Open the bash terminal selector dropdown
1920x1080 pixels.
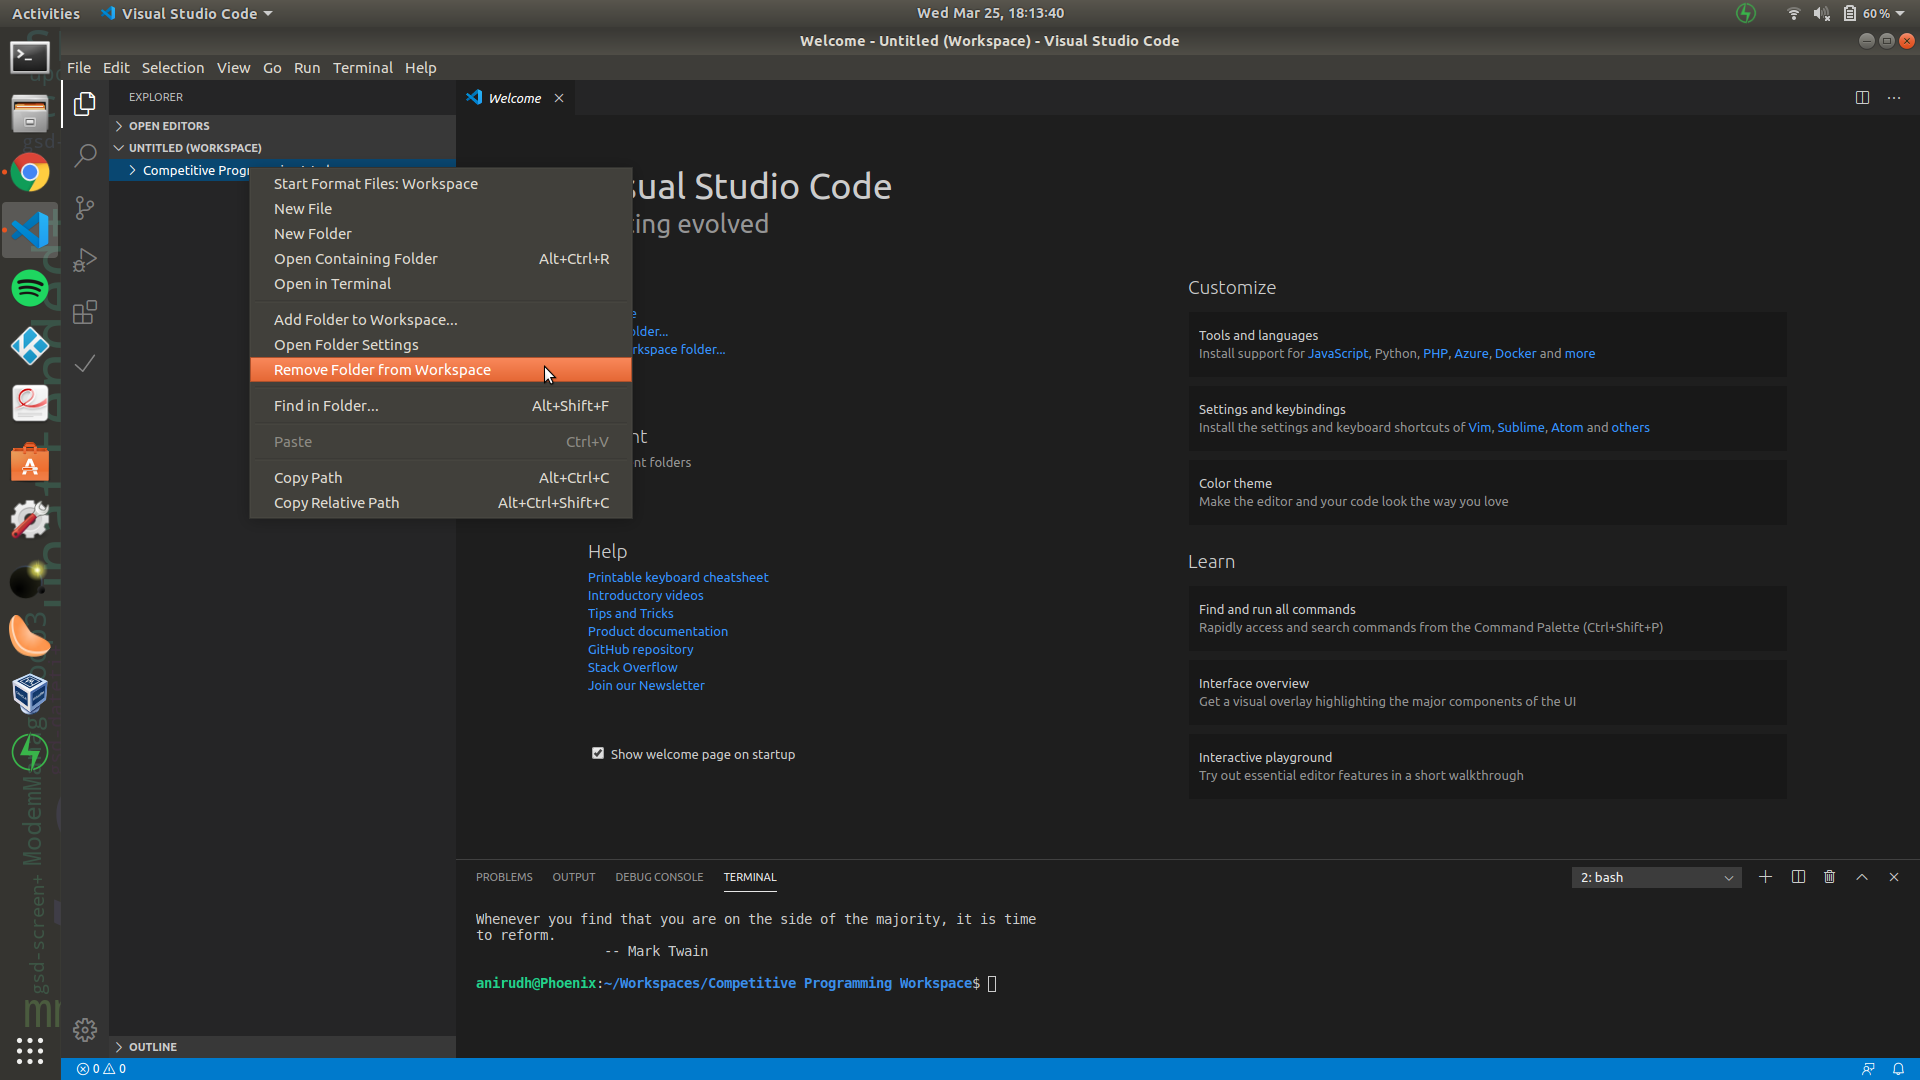click(x=1656, y=878)
